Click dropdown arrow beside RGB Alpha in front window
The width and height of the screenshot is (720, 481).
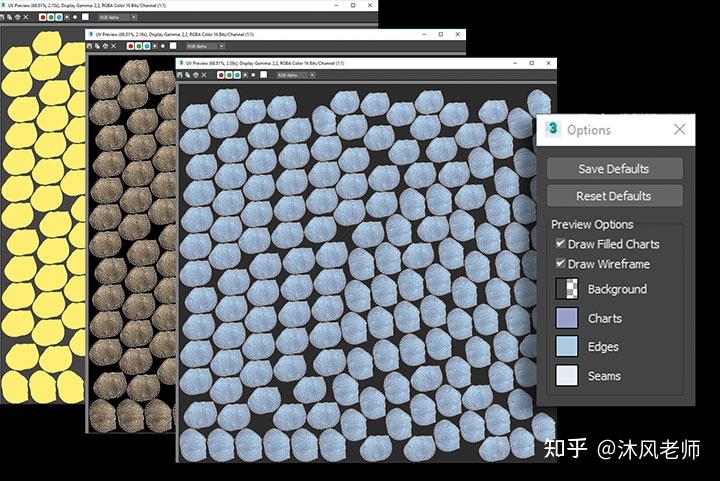tap(312, 75)
